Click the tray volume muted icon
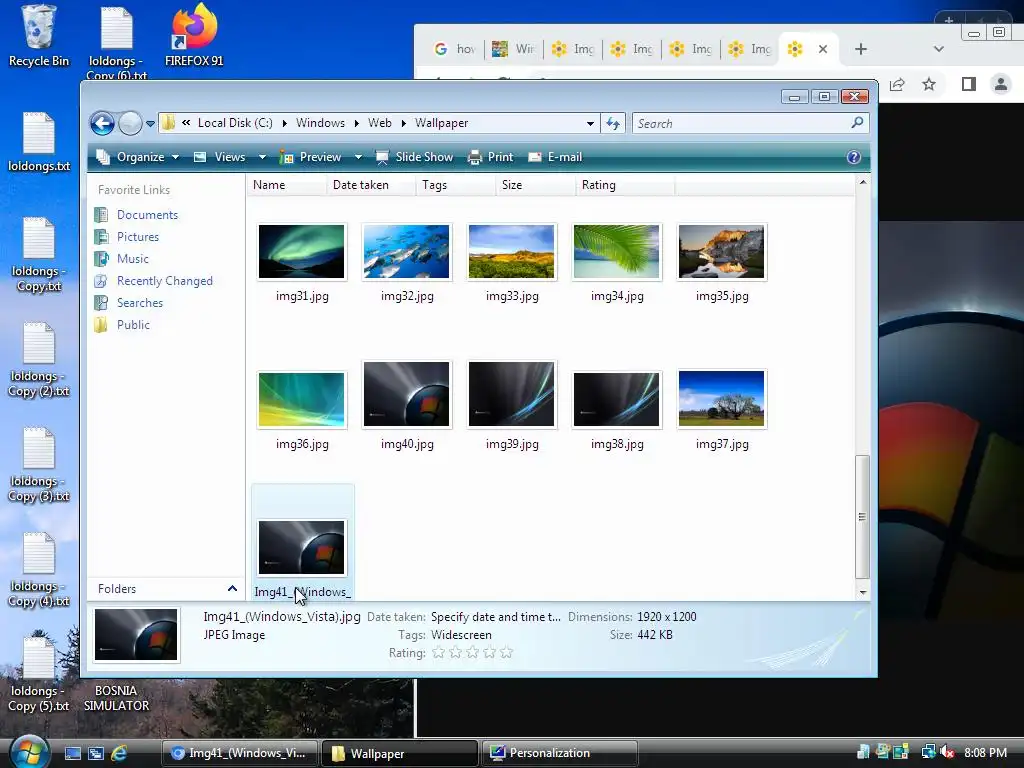 click(x=947, y=752)
